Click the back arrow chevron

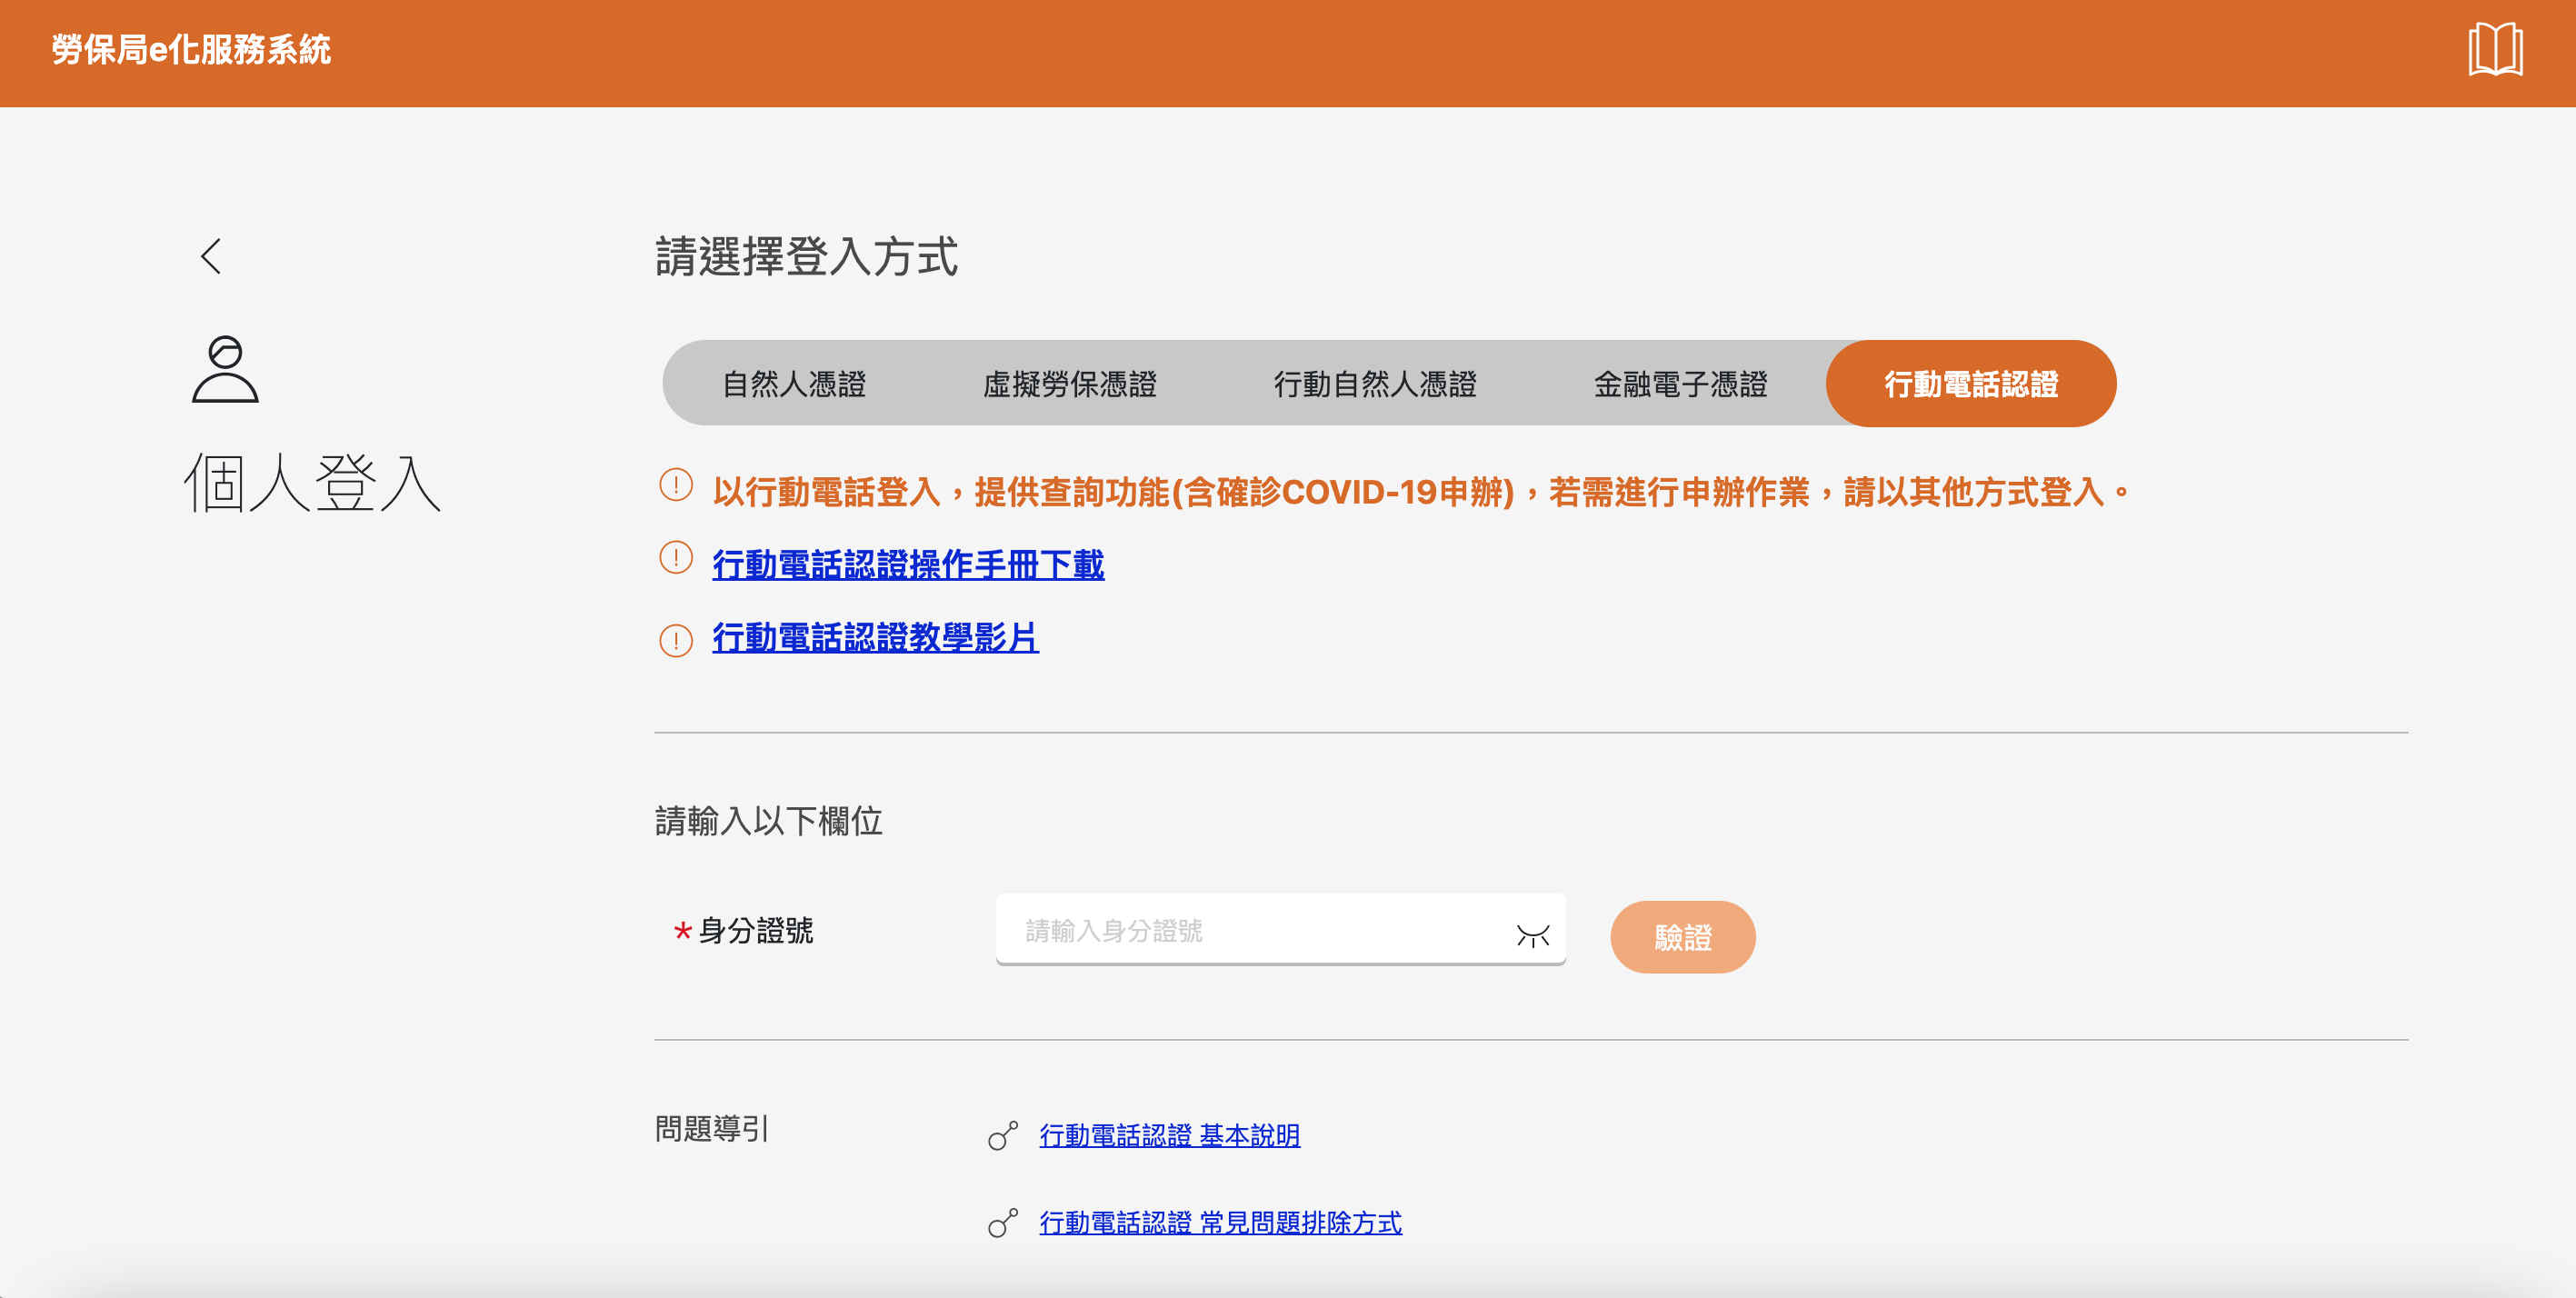point(211,256)
